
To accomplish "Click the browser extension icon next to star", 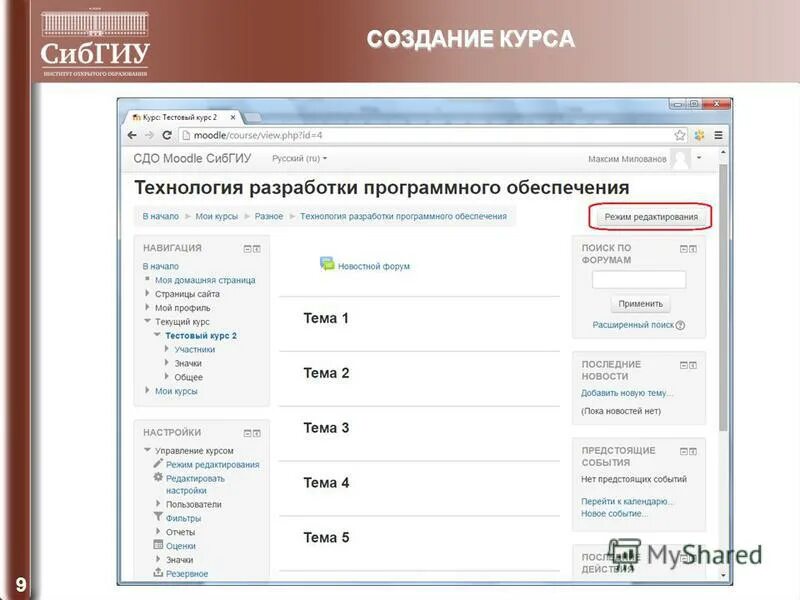I will tap(699, 135).
